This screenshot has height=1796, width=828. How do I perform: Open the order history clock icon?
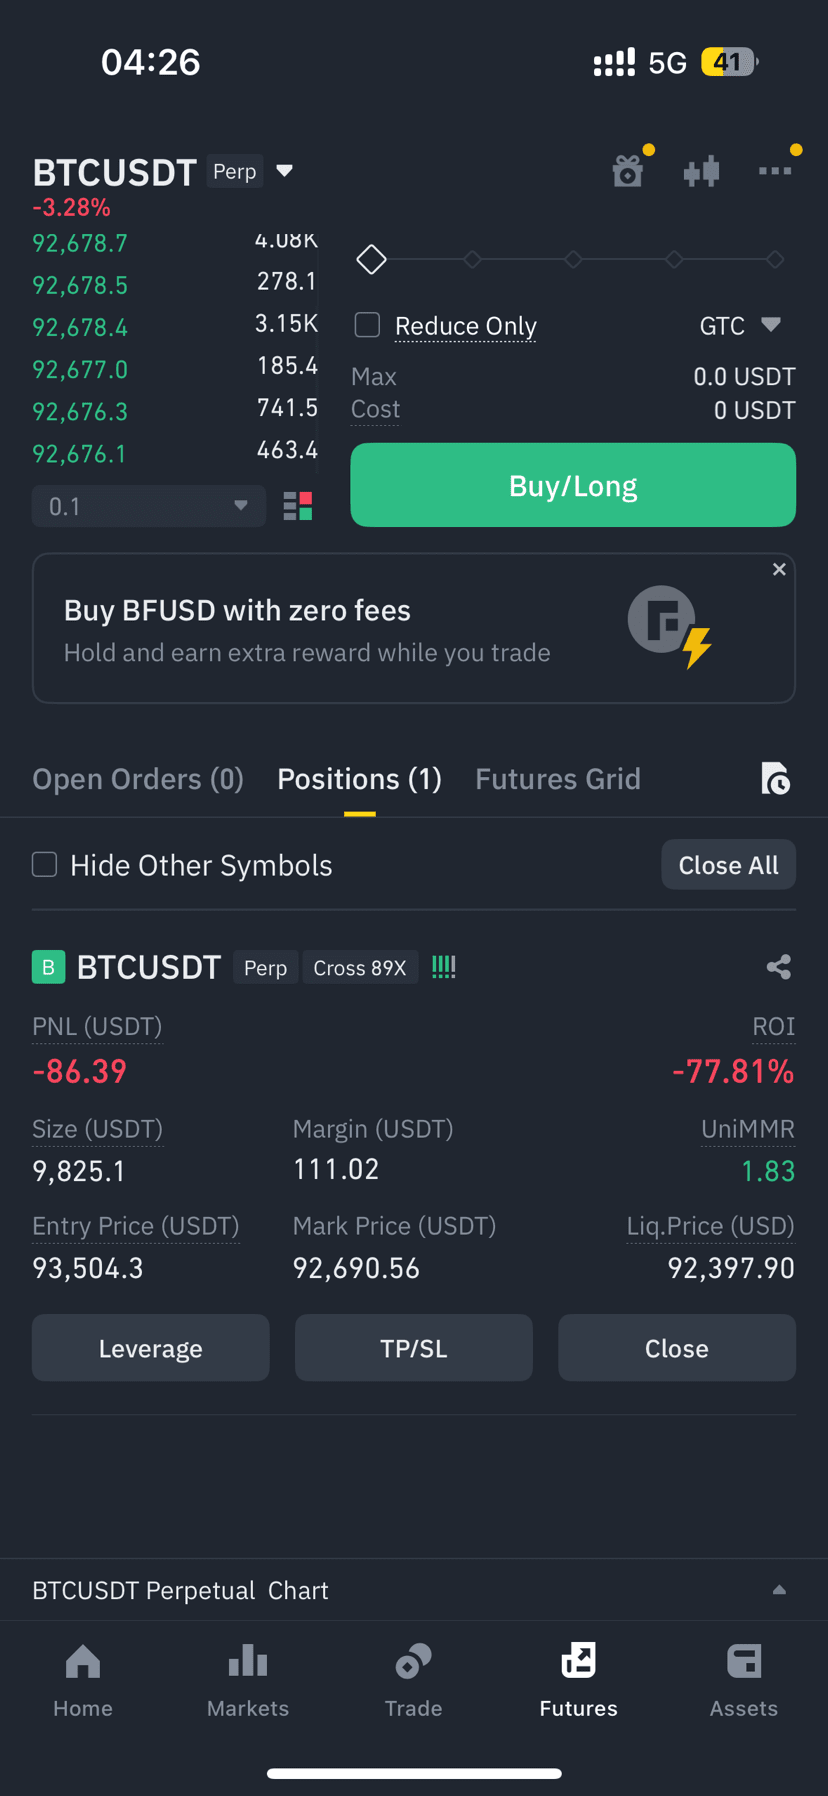coord(775,778)
